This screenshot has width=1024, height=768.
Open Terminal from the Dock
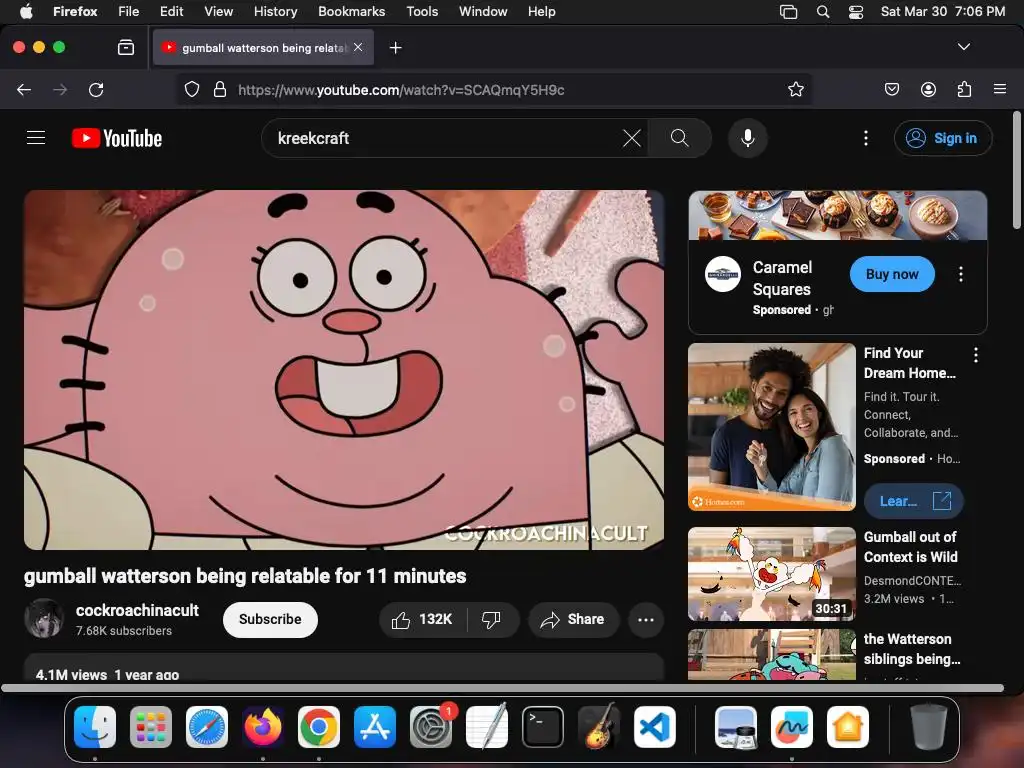tap(543, 727)
